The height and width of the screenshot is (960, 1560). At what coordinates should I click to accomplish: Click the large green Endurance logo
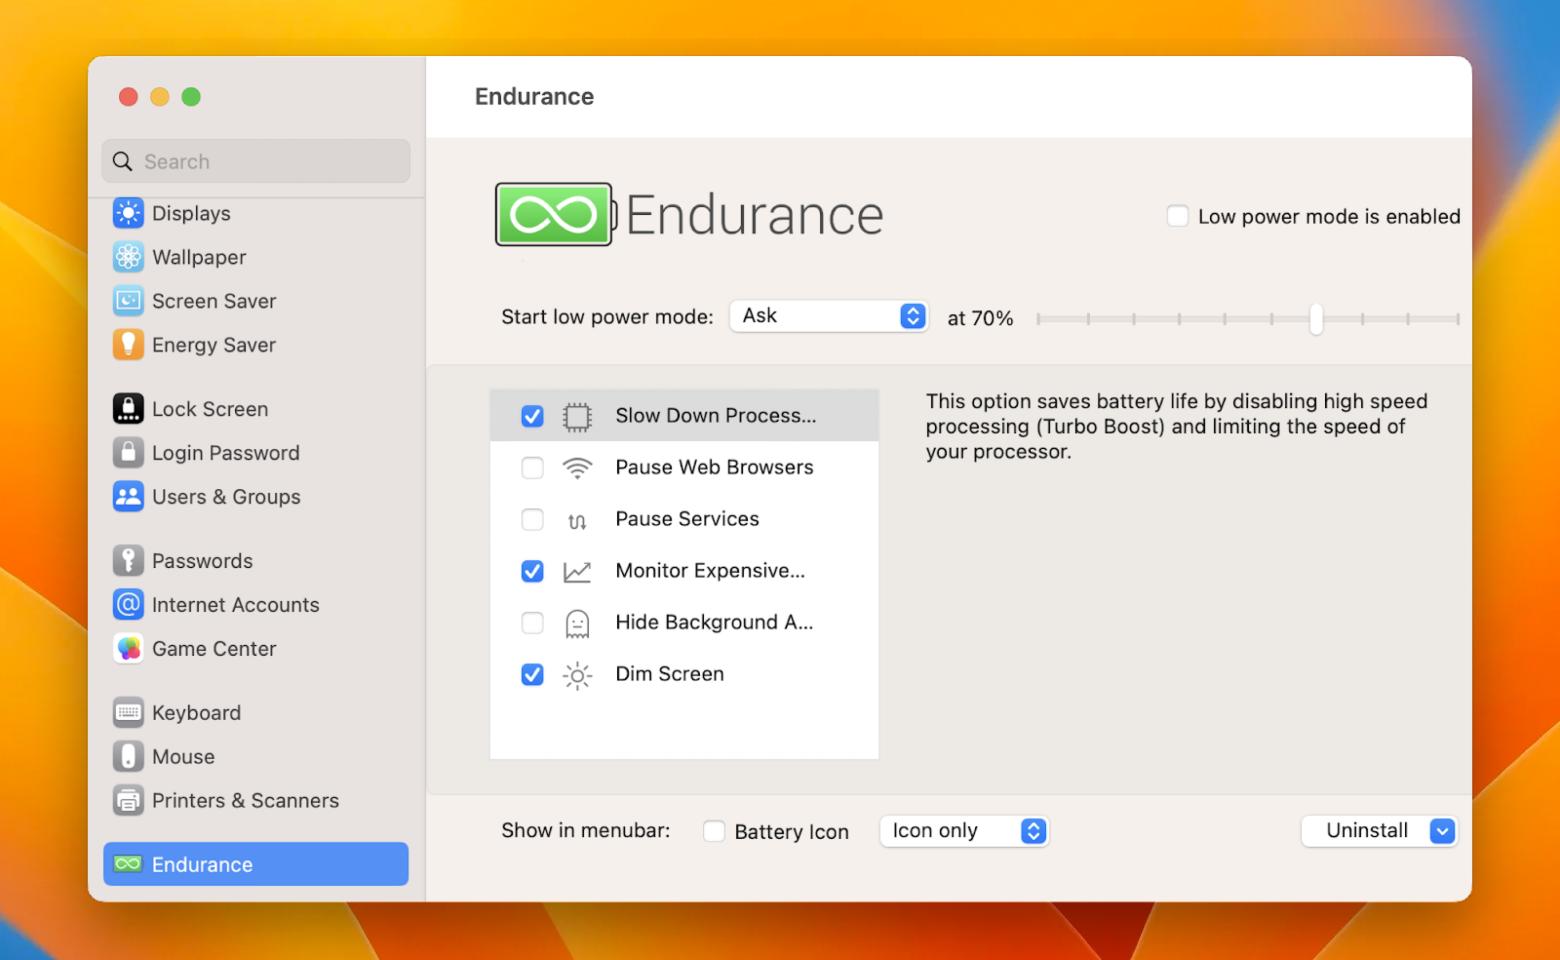554,214
